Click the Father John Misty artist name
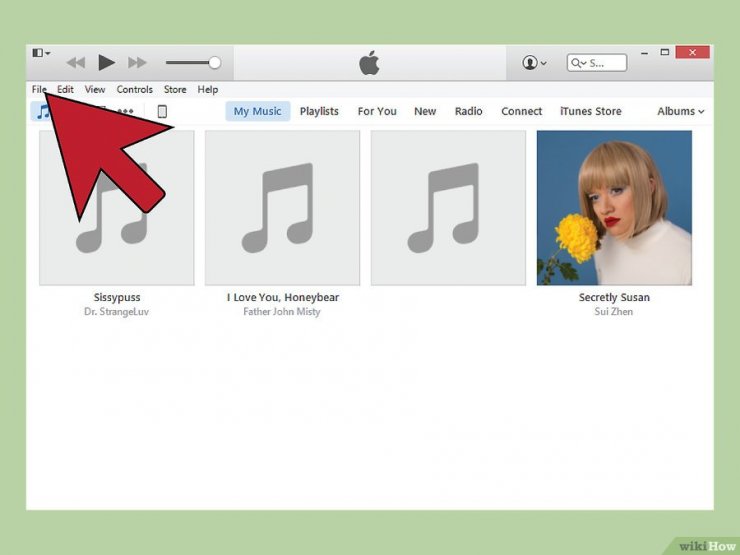 [x=282, y=311]
